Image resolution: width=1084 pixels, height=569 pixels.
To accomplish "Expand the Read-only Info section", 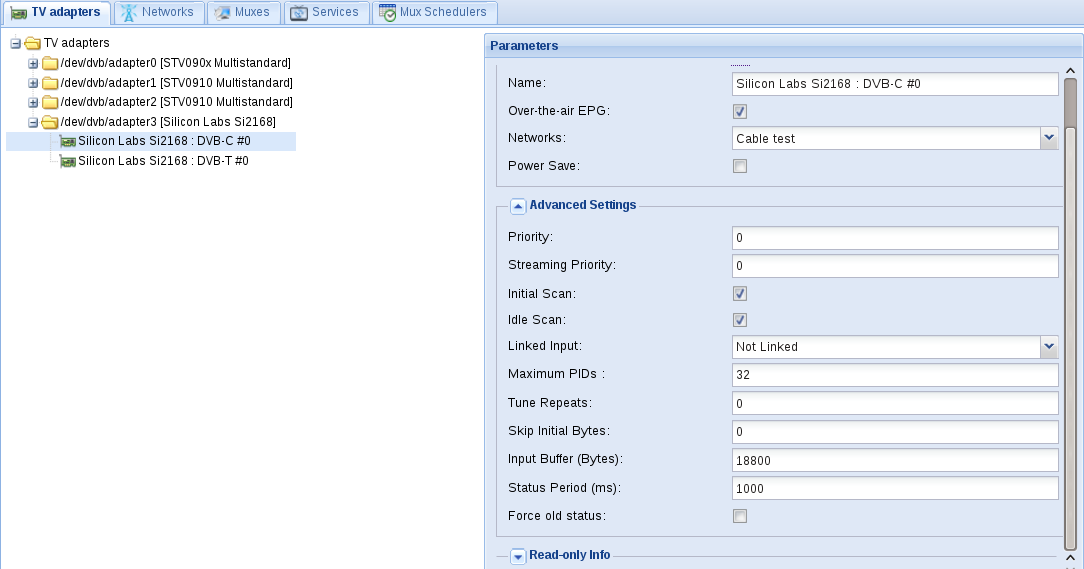I will (518, 556).
